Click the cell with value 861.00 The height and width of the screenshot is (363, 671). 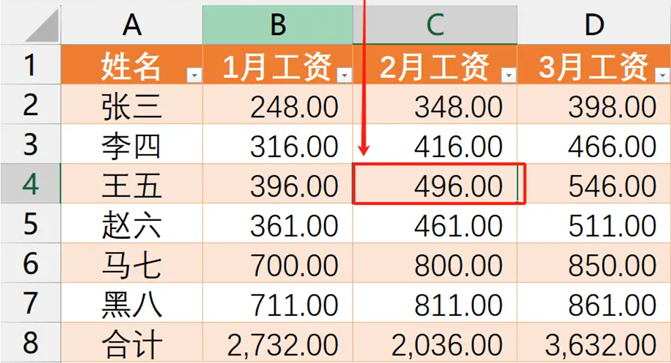594,303
